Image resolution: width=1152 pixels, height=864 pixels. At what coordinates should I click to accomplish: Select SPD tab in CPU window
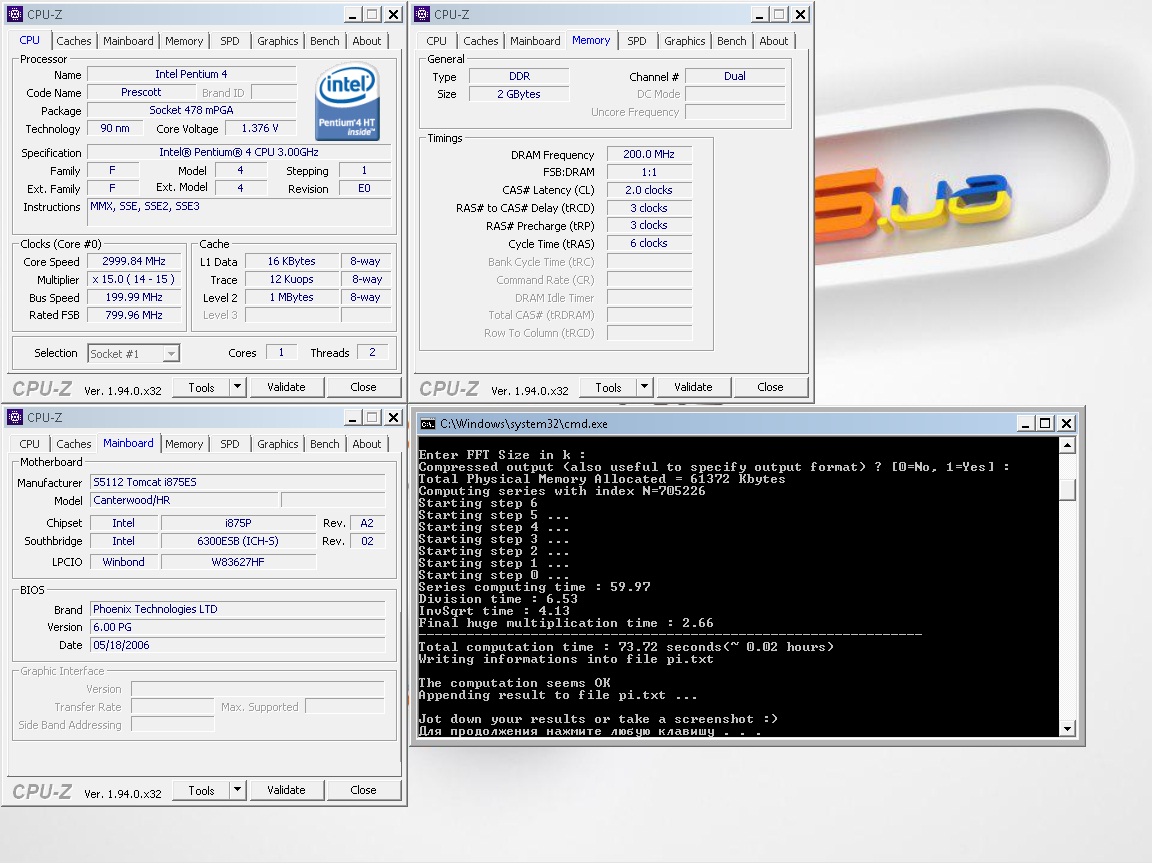230,41
